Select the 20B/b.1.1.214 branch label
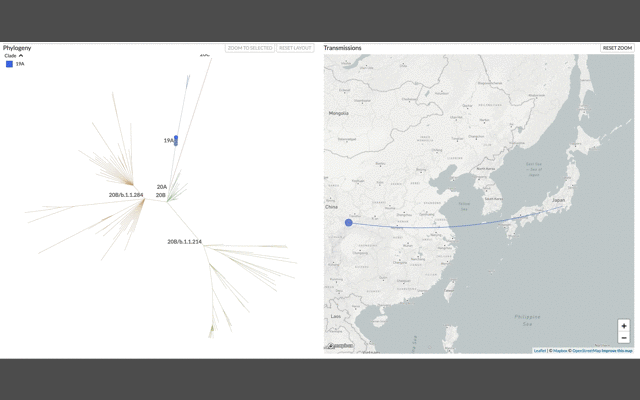Screen dimensions: 640x400 click(x=184, y=242)
